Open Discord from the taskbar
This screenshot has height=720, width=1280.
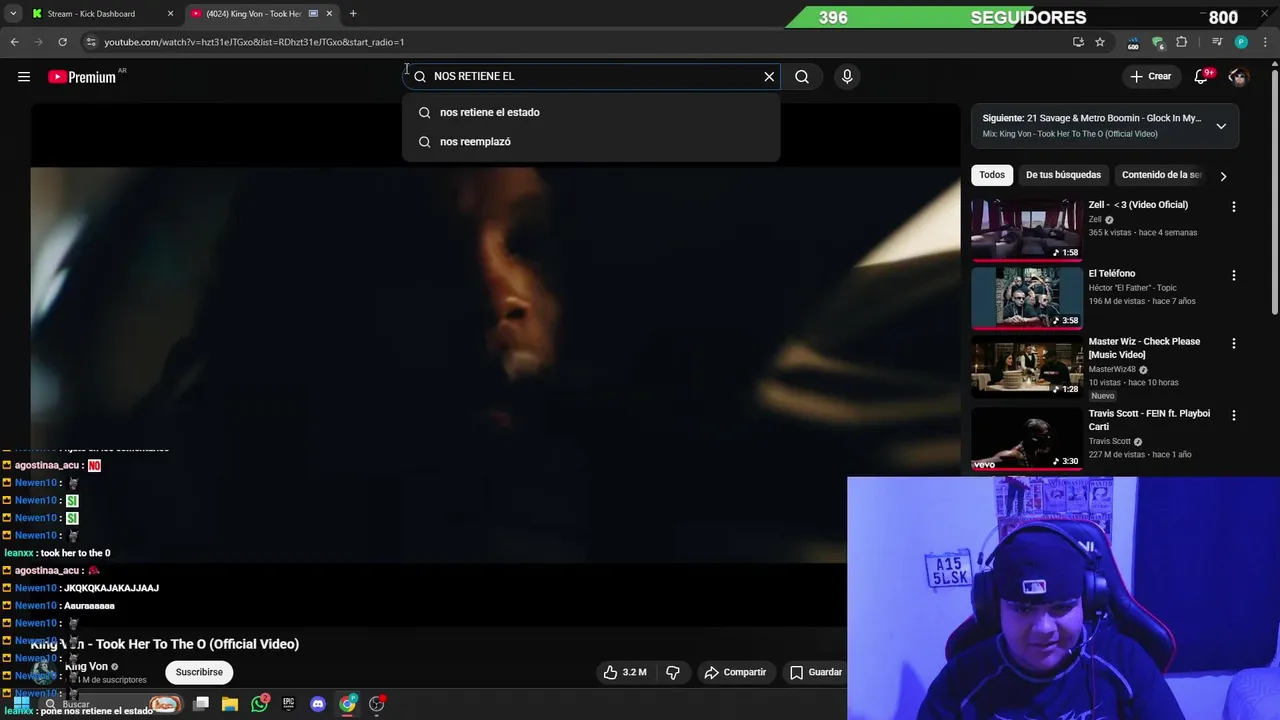[318, 704]
